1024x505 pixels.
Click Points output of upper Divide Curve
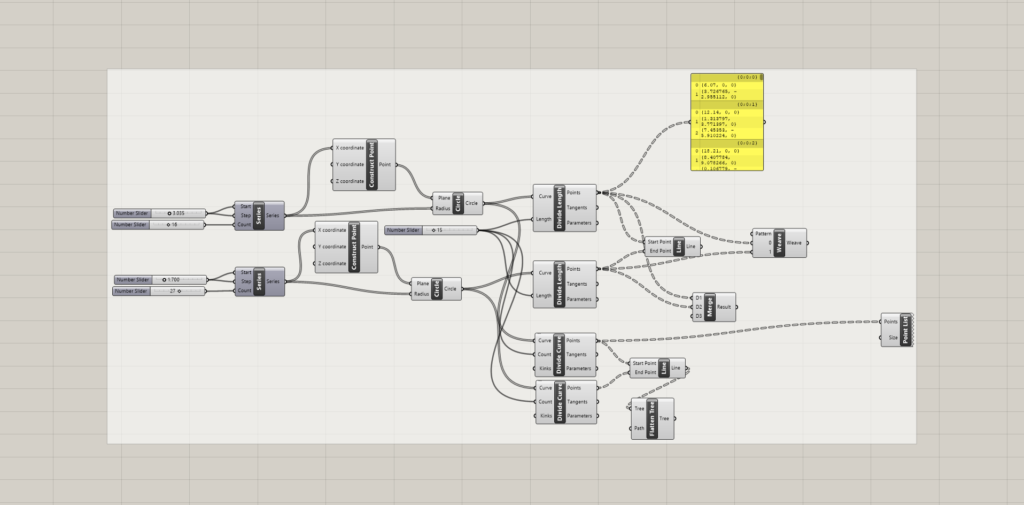573,341
